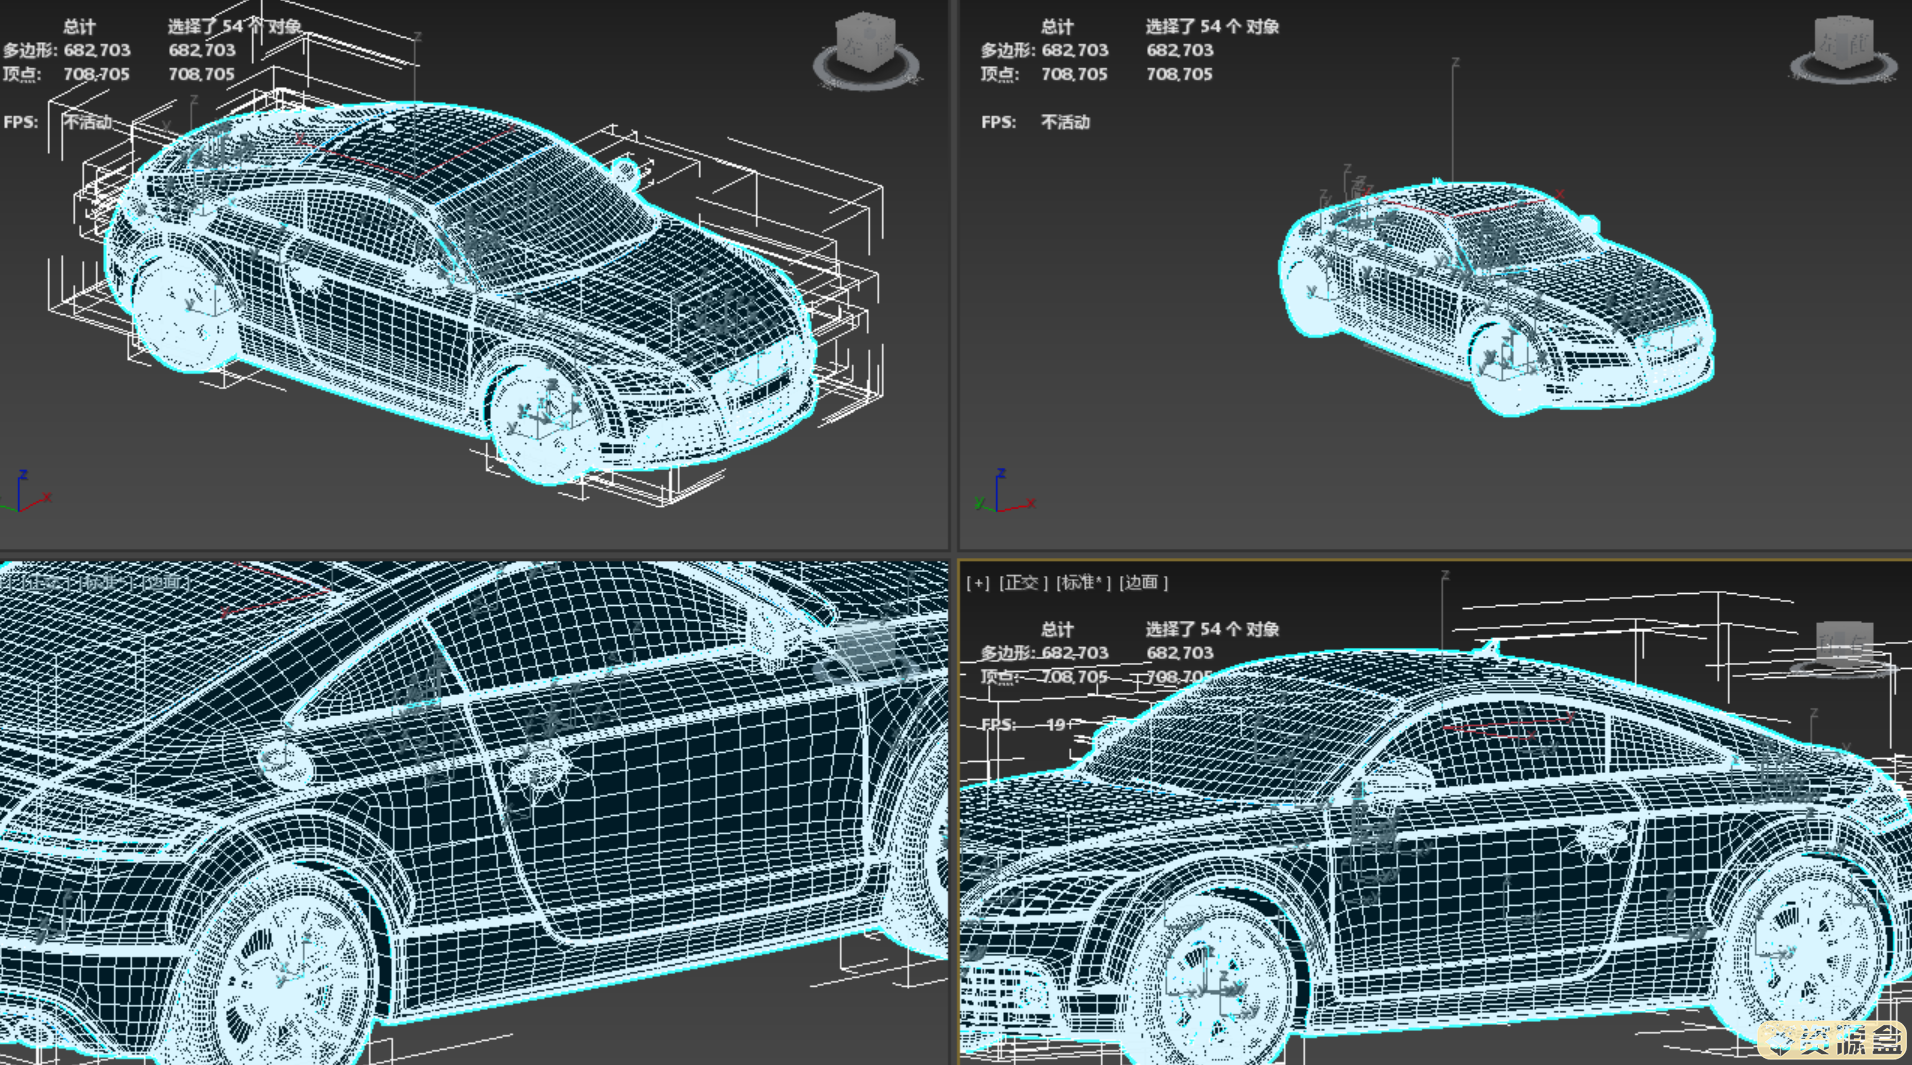Open the [正交] view menu in bottom-right viewport
Viewport: 1912px width, 1065px height.
click(1022, 582)
